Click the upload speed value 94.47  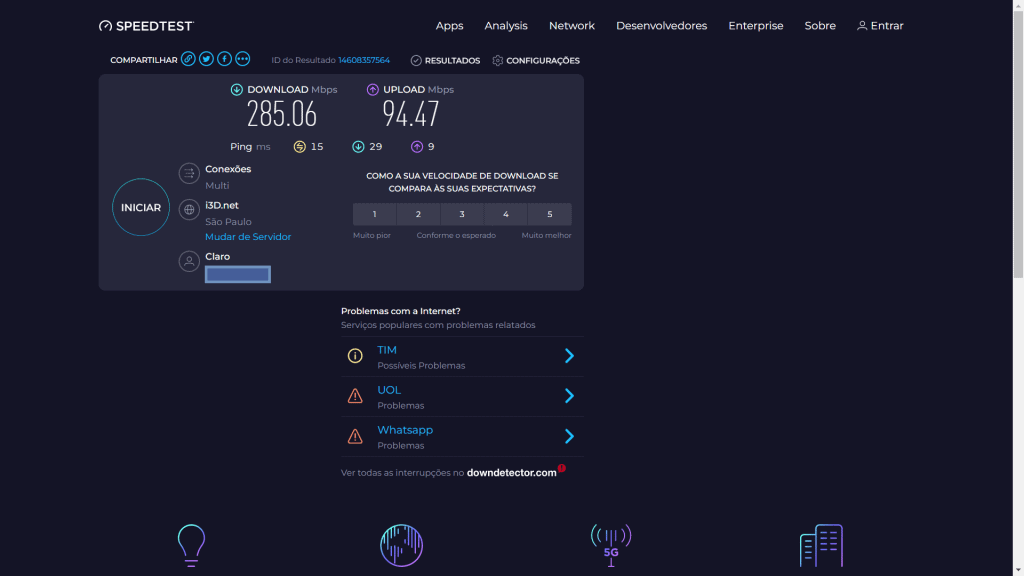point(410,114)
